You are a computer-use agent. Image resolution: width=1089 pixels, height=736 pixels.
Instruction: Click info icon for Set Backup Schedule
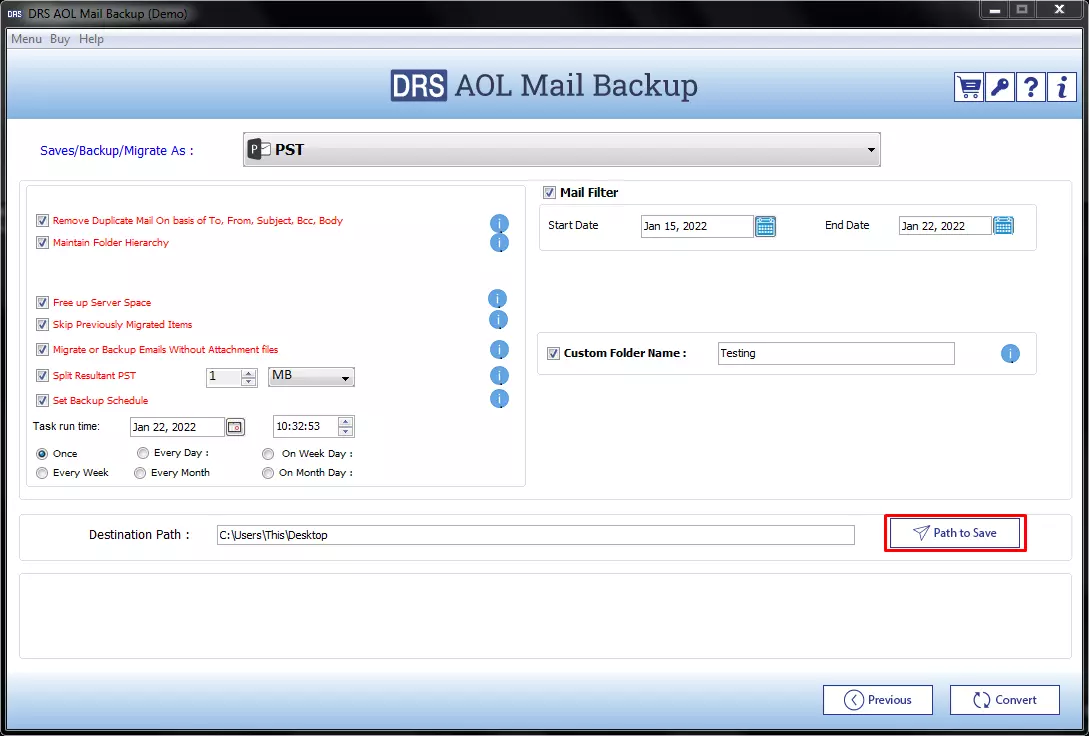click(499, 399)
